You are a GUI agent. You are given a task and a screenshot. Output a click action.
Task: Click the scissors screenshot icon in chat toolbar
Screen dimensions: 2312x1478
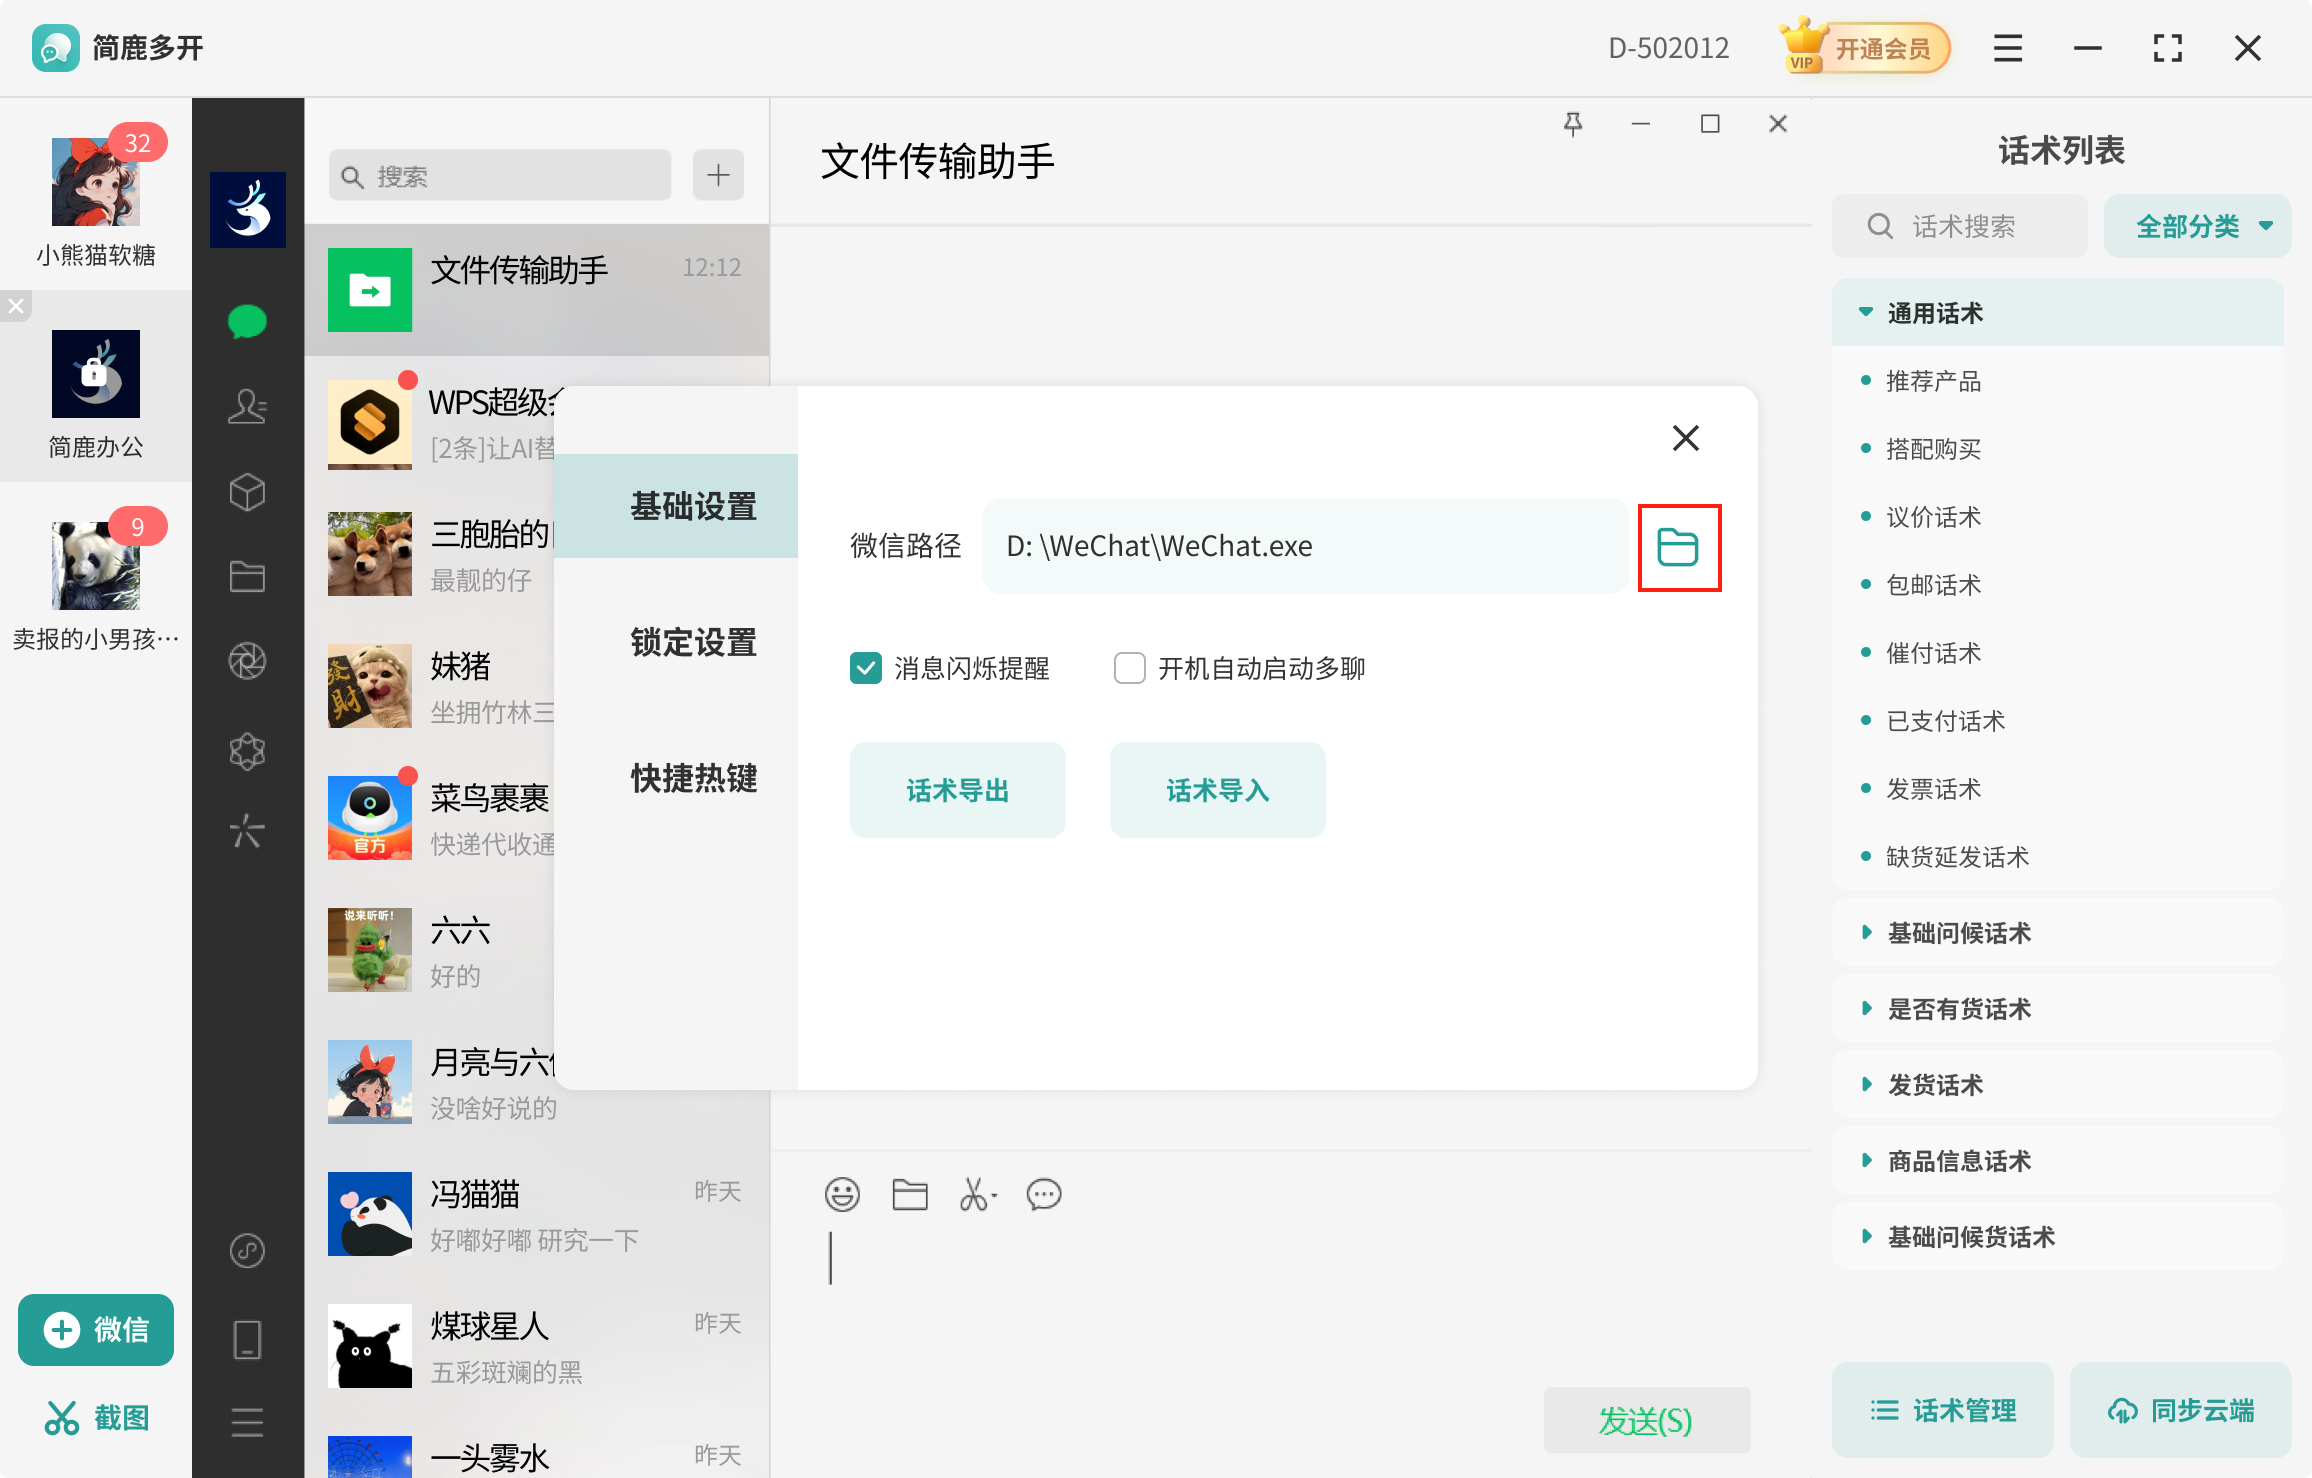tap(976, 1194)
